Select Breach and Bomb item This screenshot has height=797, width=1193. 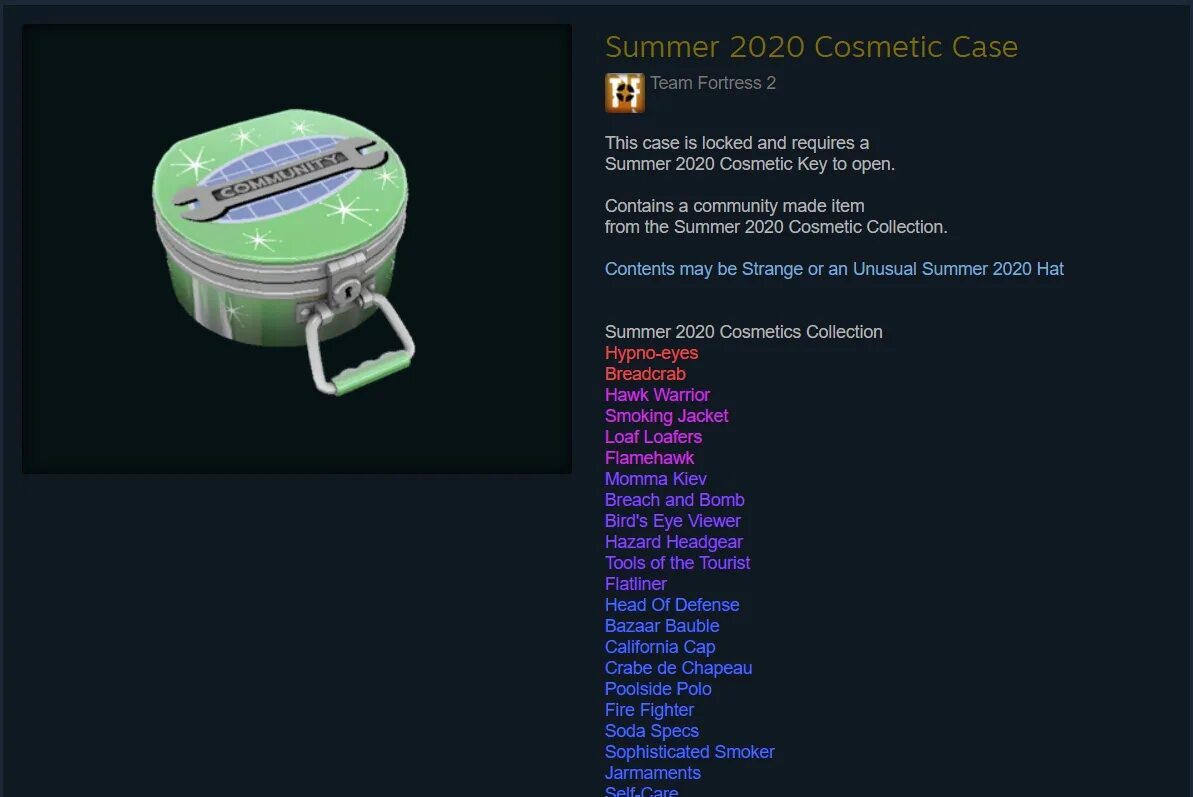pyautogui.click(x=675, y=500)
